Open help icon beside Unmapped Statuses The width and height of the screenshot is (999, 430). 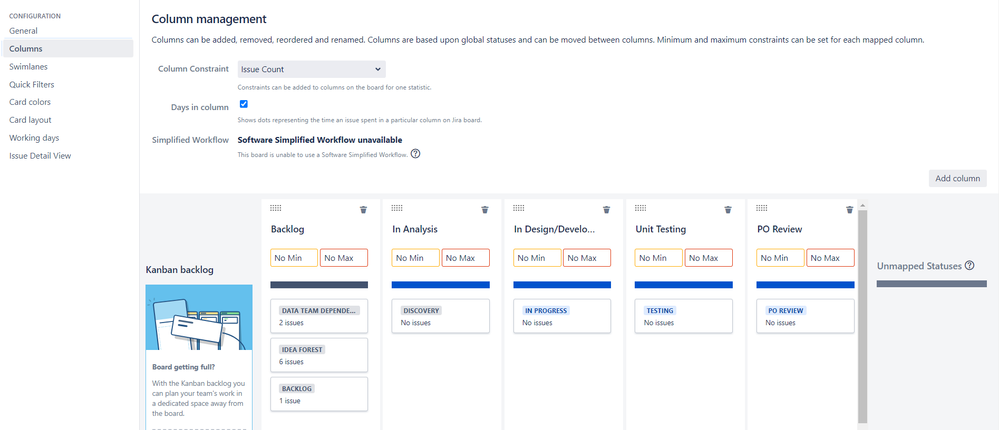[x=969, y=266]
